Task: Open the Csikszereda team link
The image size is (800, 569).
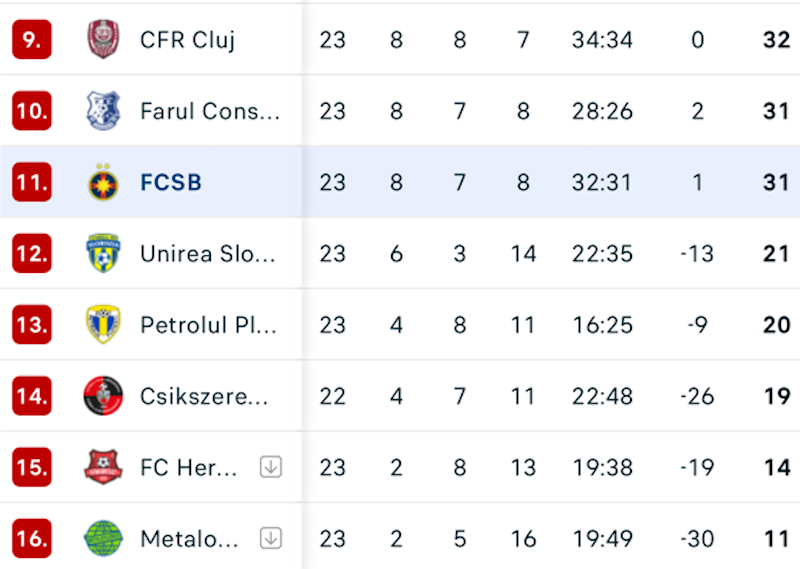Action: point(204,397)
